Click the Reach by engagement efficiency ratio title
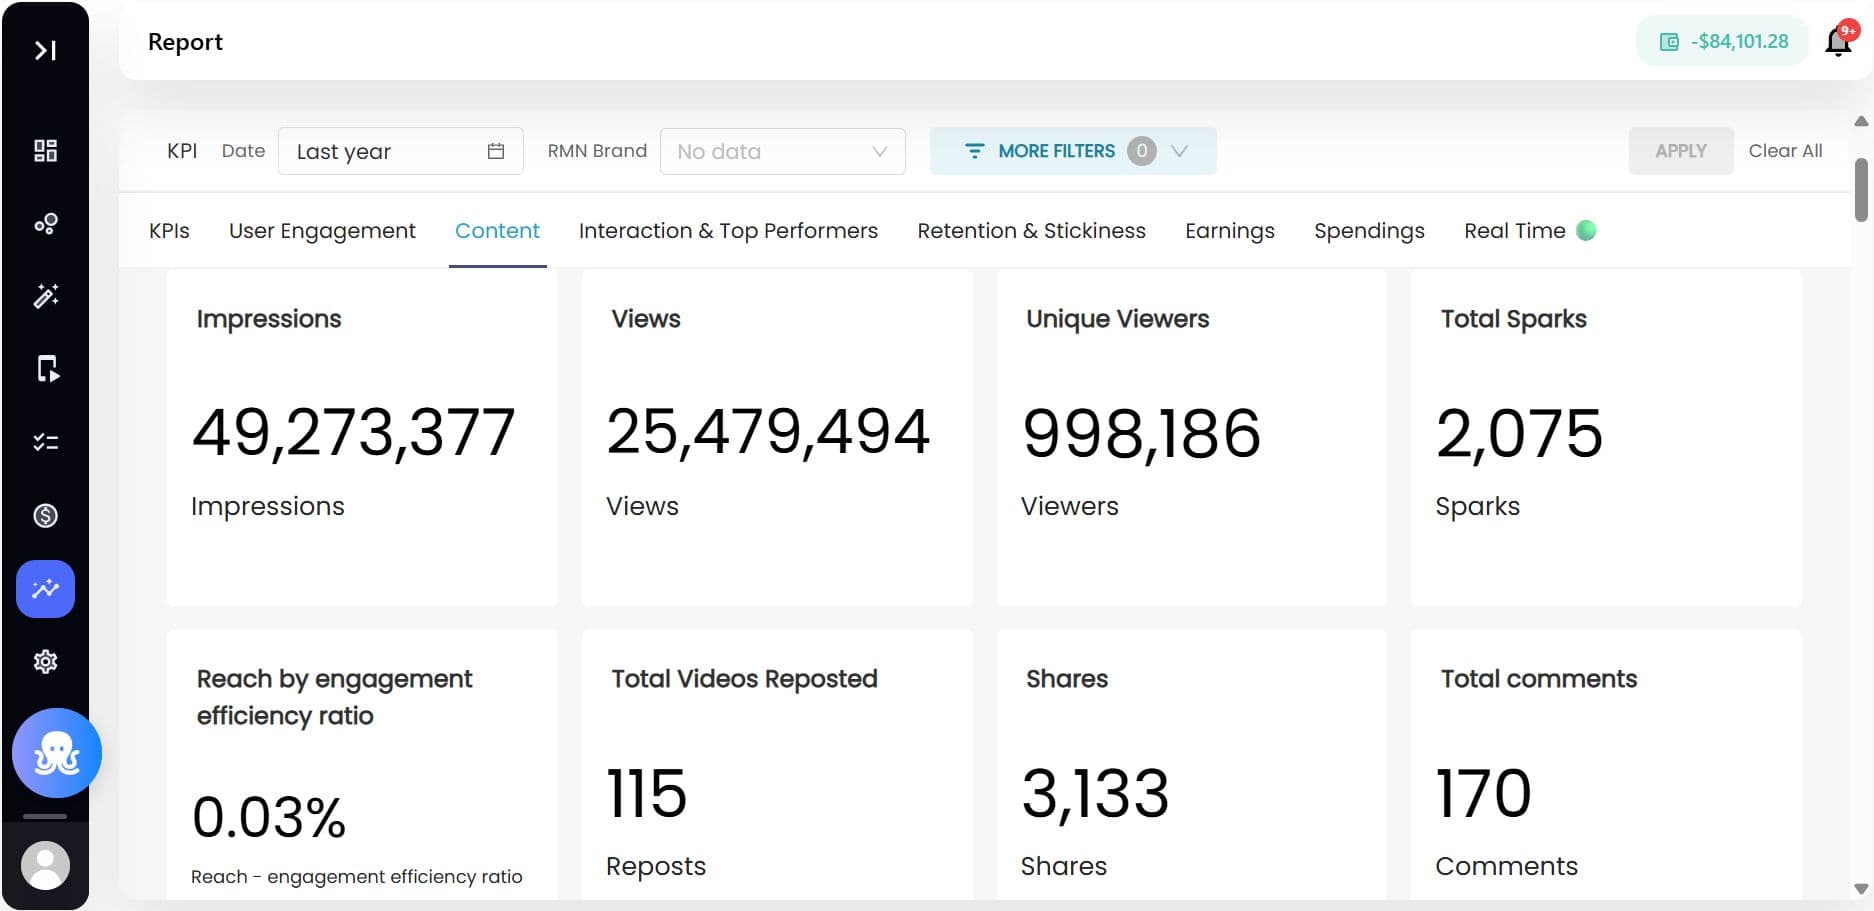 [334, 698]
